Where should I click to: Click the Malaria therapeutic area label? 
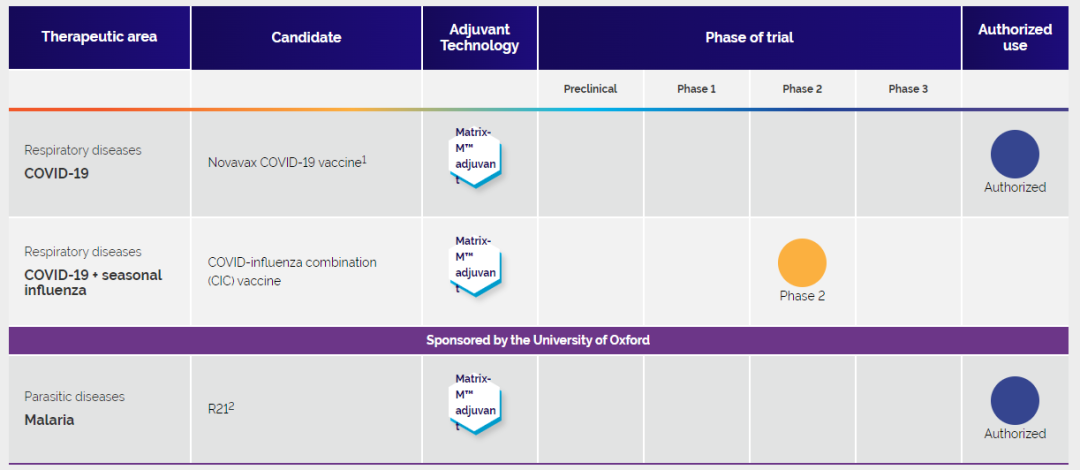[x=49, y=420]
